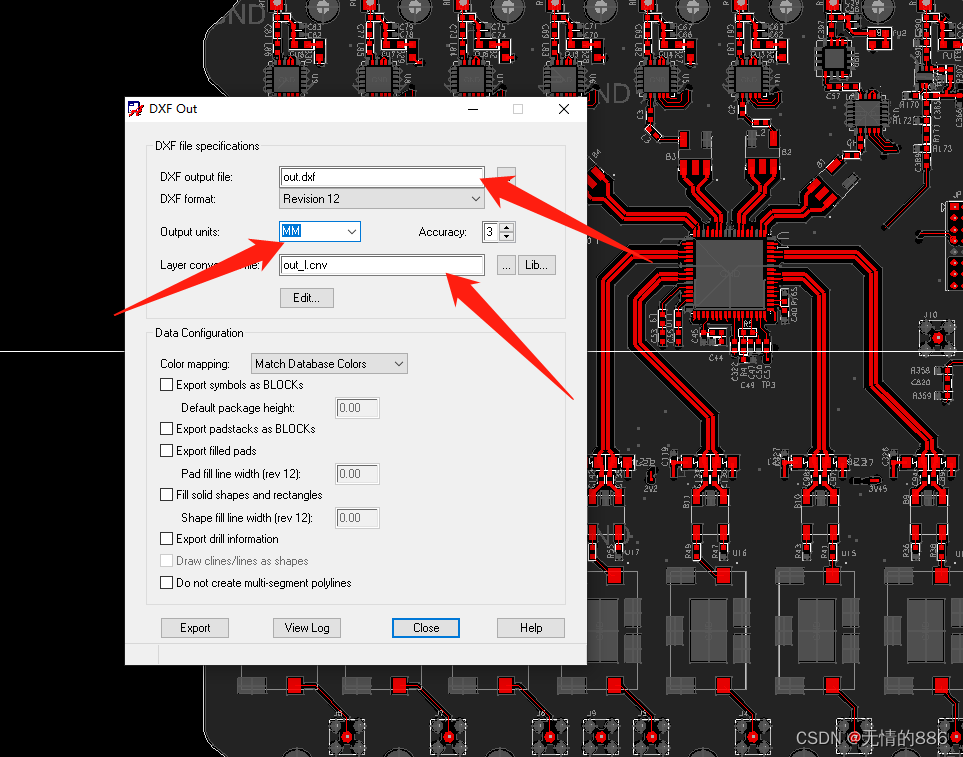Click the Accuracy number field
This screenshot has height=757, width=963.
pyautogui.click(x=491, y=232)
